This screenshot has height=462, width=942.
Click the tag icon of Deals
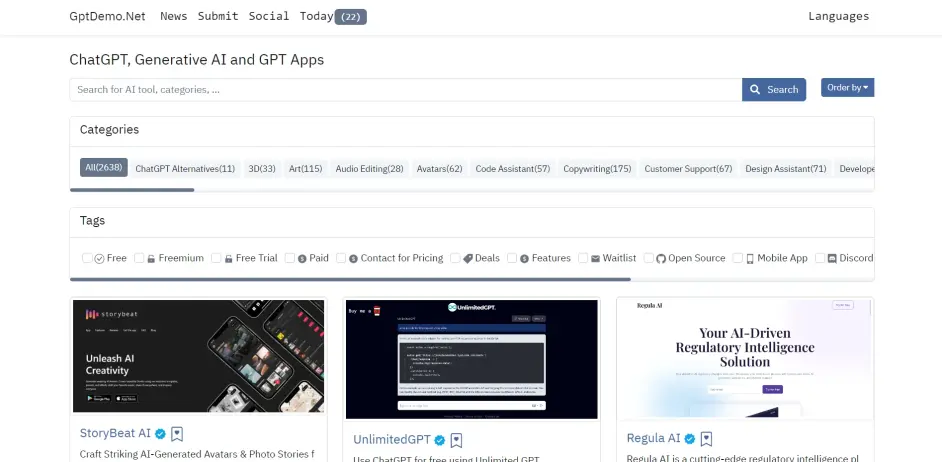(468, 258)
